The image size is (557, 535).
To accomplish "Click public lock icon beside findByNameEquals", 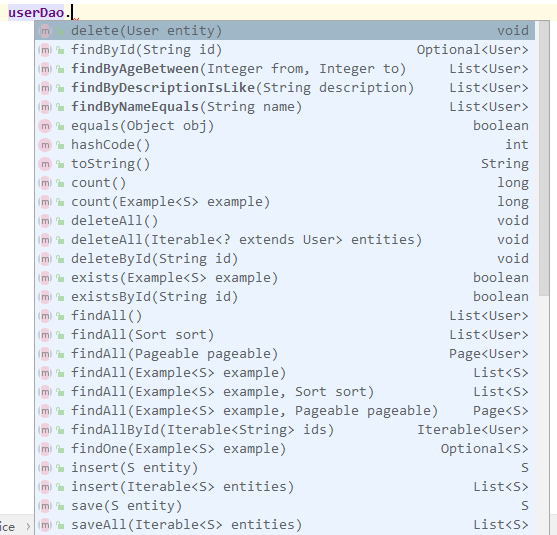I will click(60, 107).
